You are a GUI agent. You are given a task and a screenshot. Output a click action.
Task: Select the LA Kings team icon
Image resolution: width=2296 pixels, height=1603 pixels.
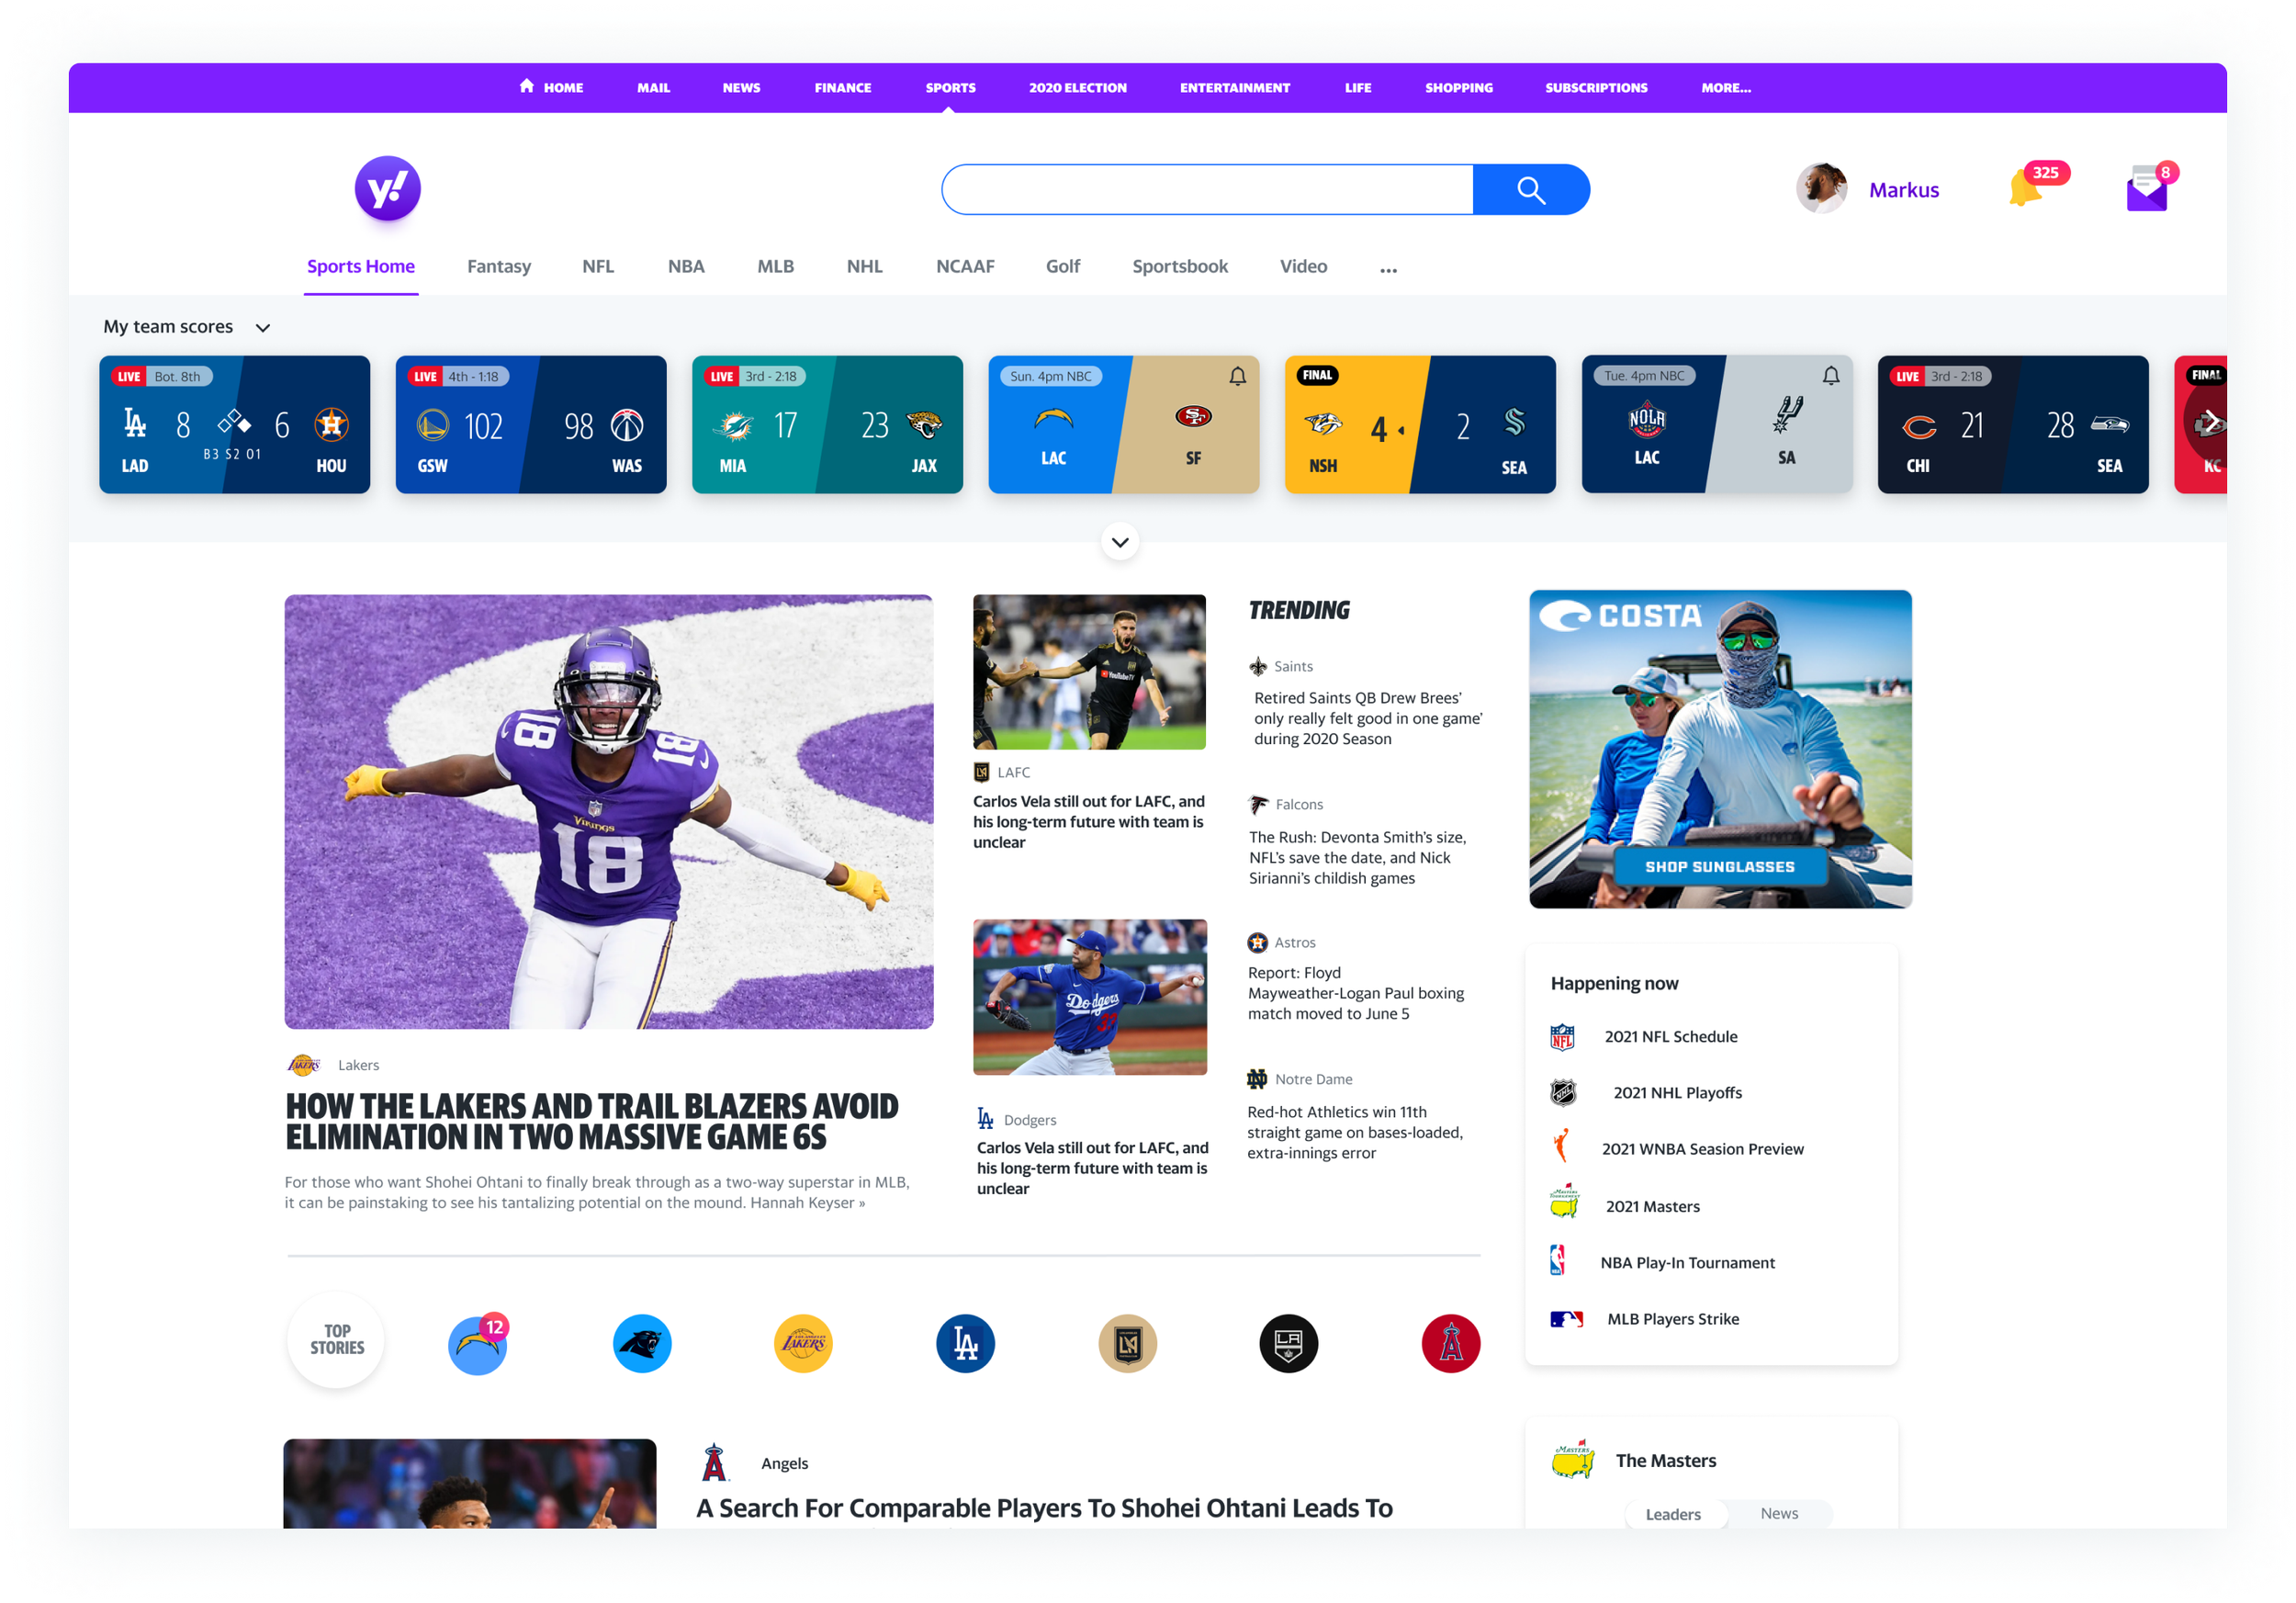(1288, 1344)
